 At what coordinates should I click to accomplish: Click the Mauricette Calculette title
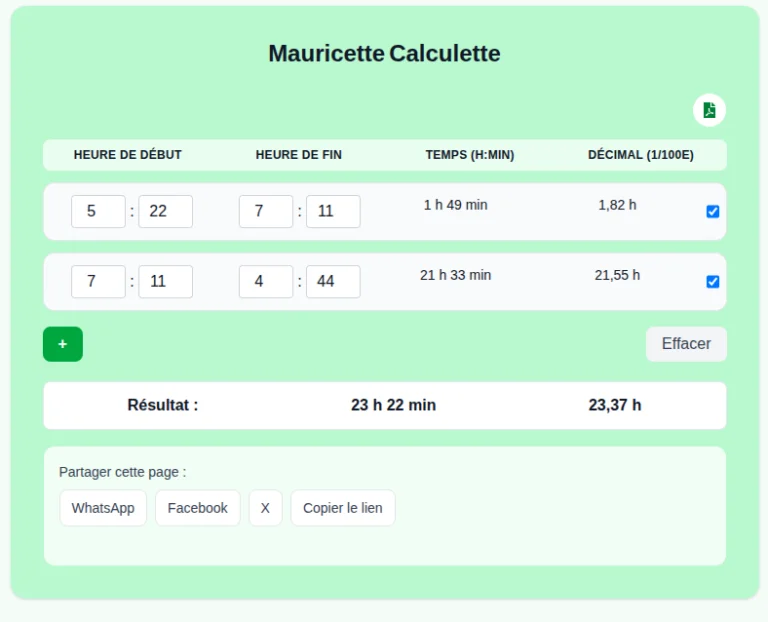[384, 54]
